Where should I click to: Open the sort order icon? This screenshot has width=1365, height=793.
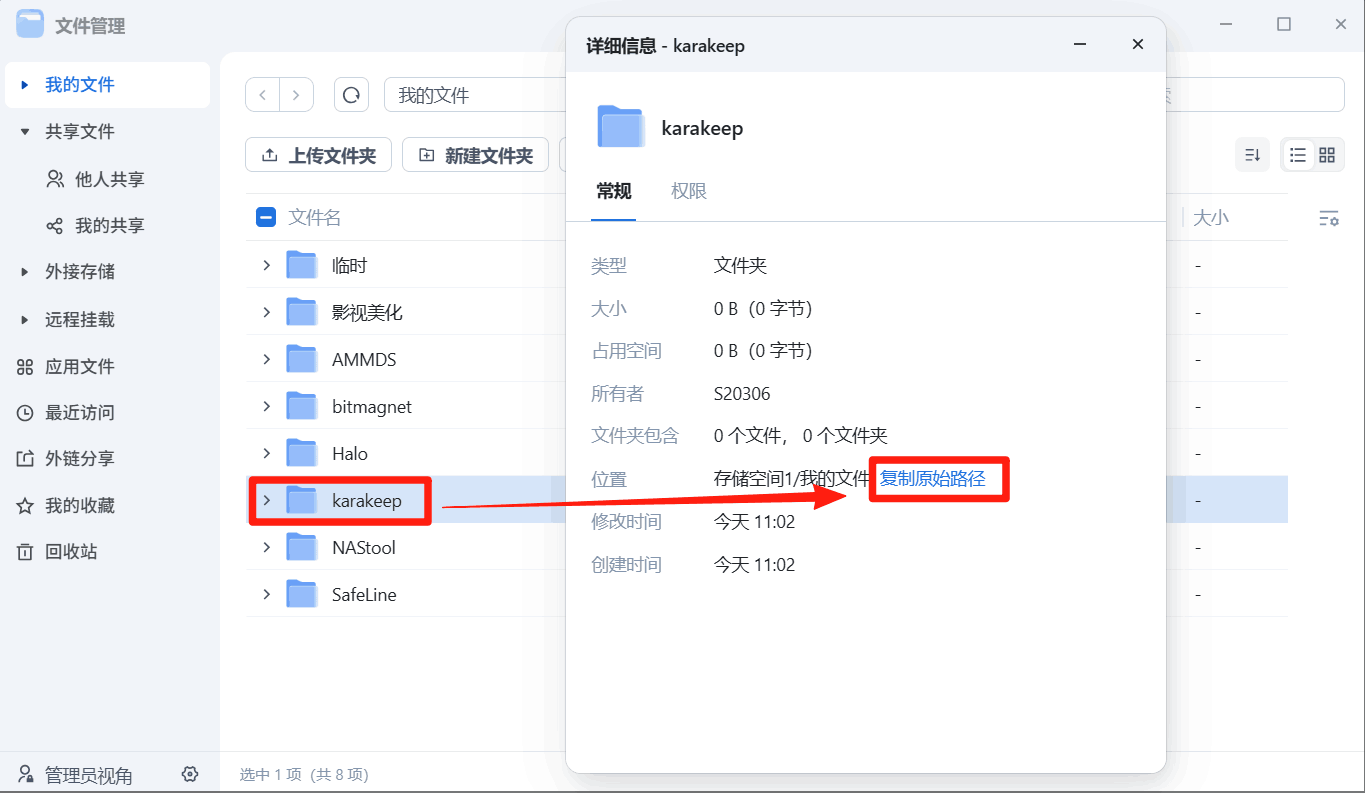1252,155
